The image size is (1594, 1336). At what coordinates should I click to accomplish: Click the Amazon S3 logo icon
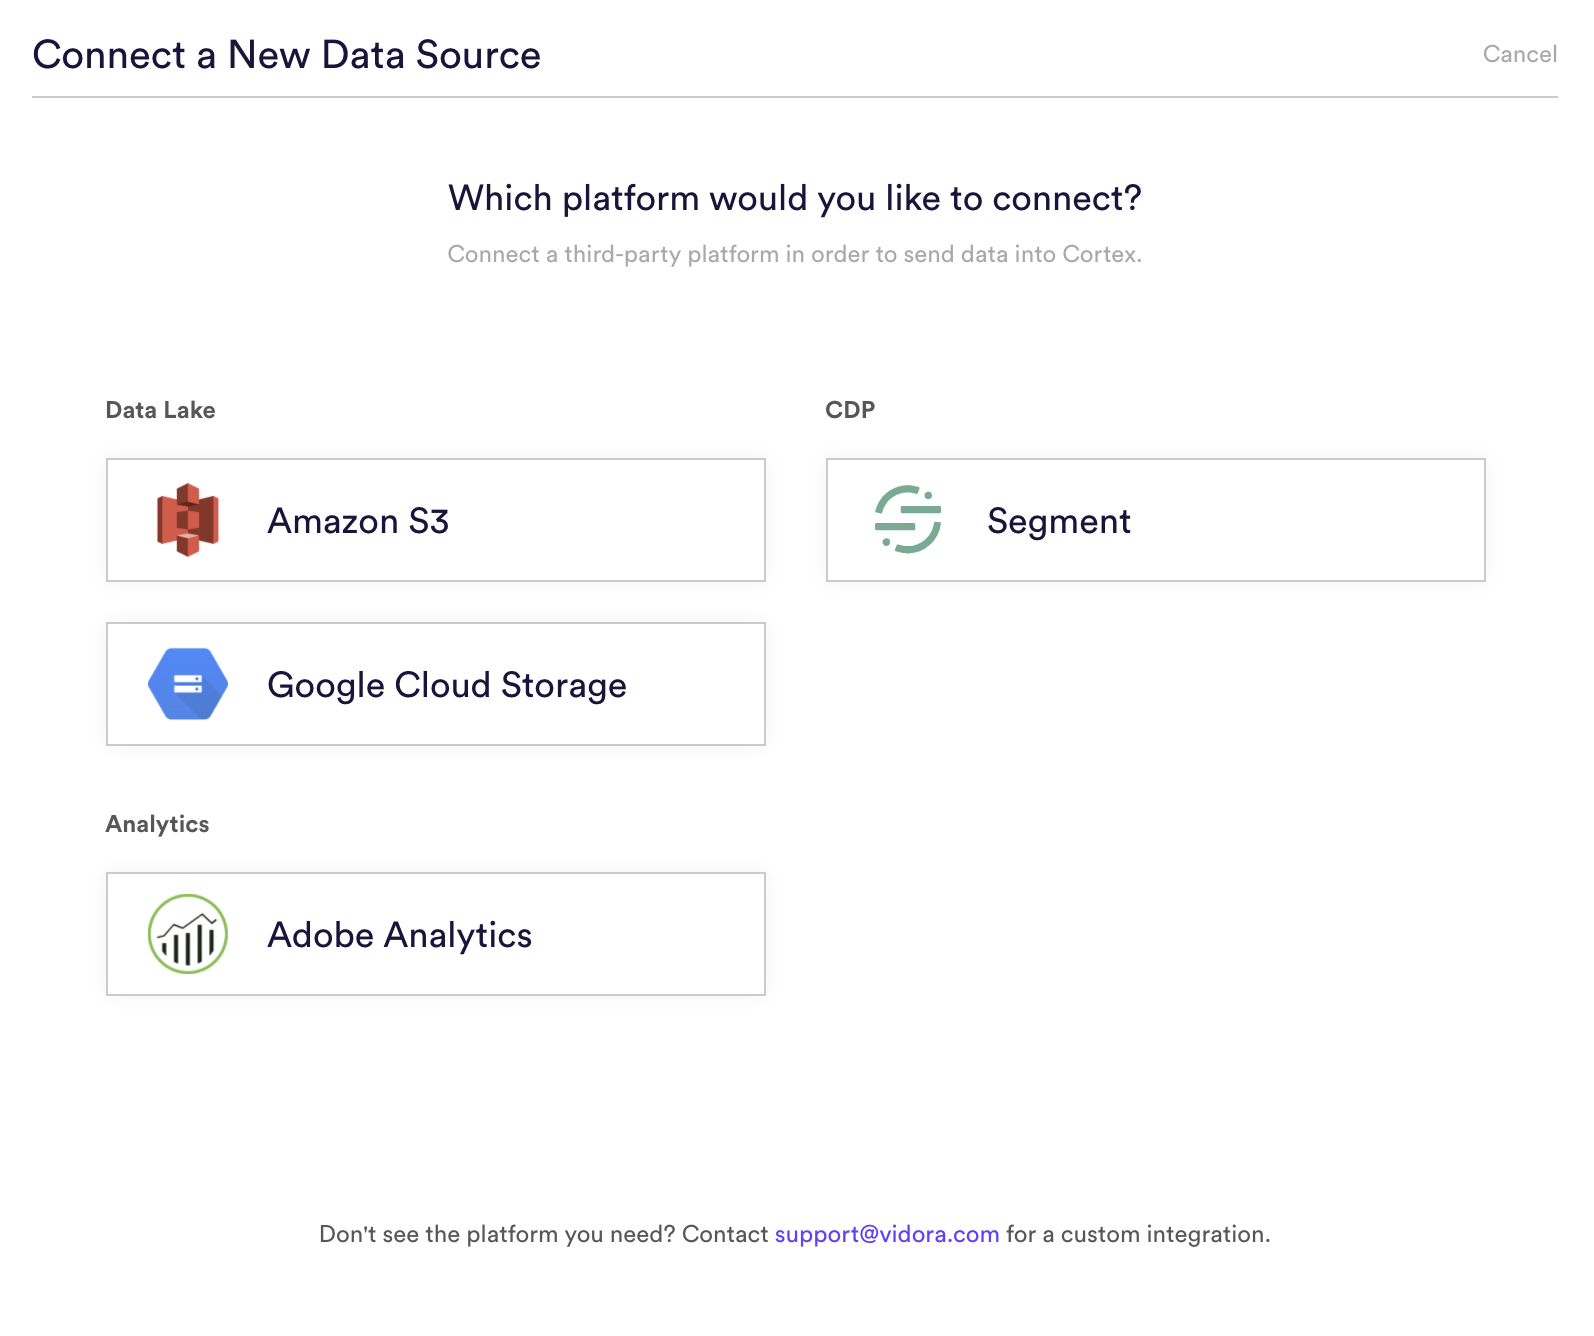click(x=188, y=520)
